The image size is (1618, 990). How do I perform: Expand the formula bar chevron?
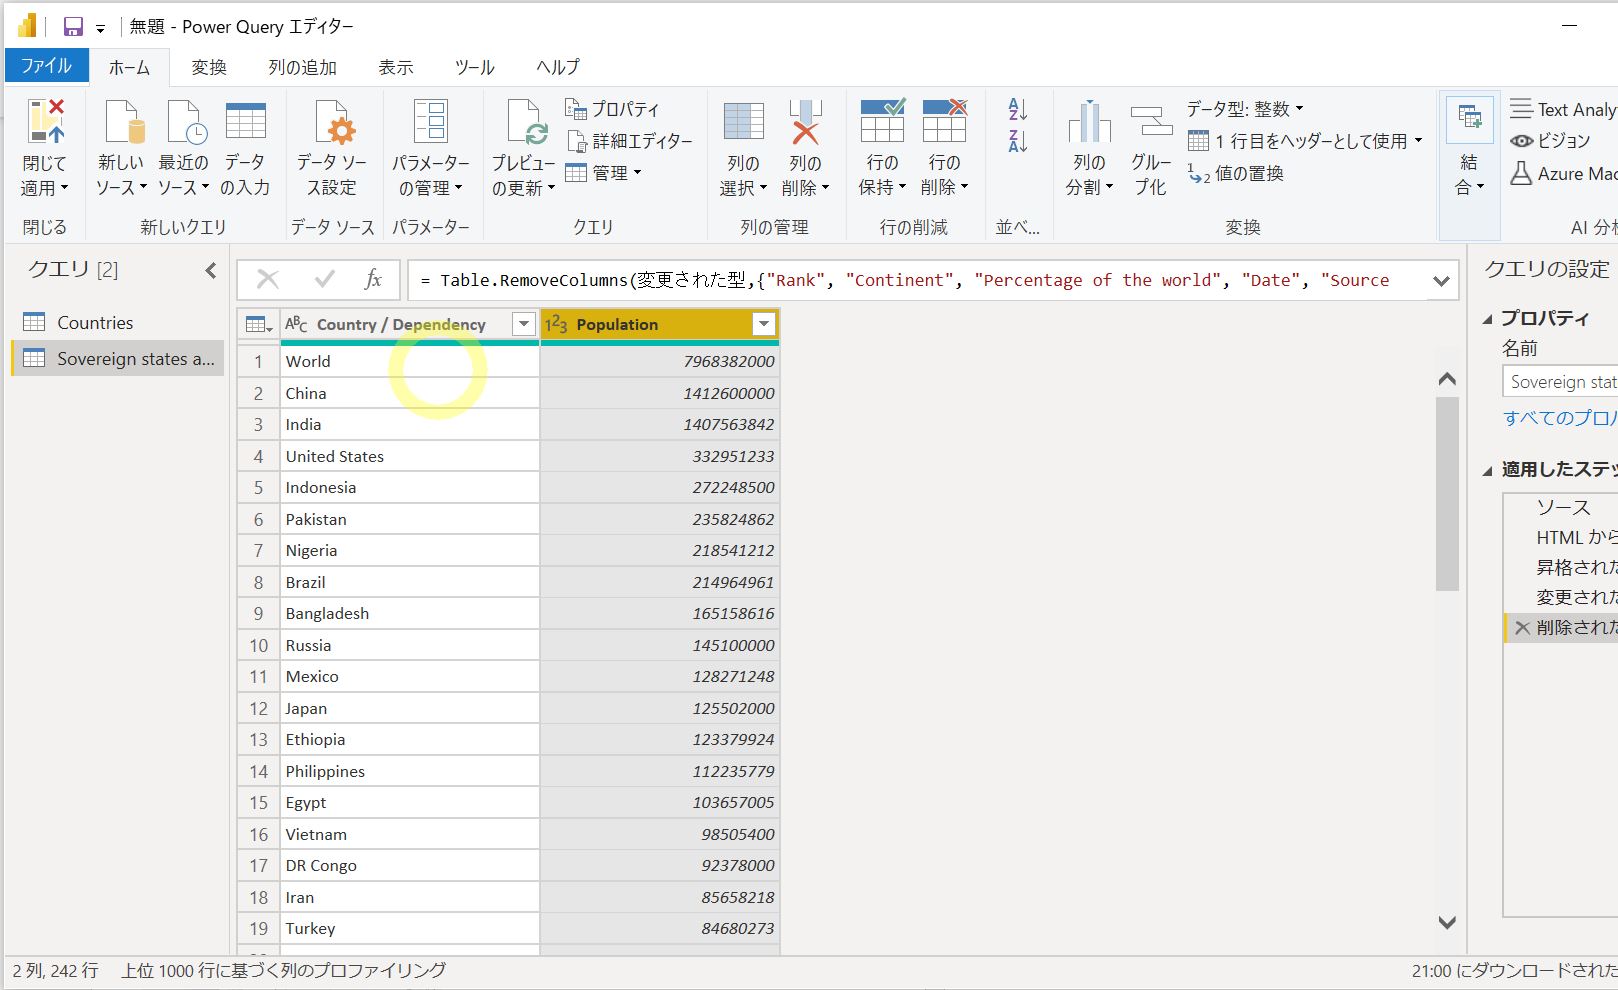[x=1441, y=281]
